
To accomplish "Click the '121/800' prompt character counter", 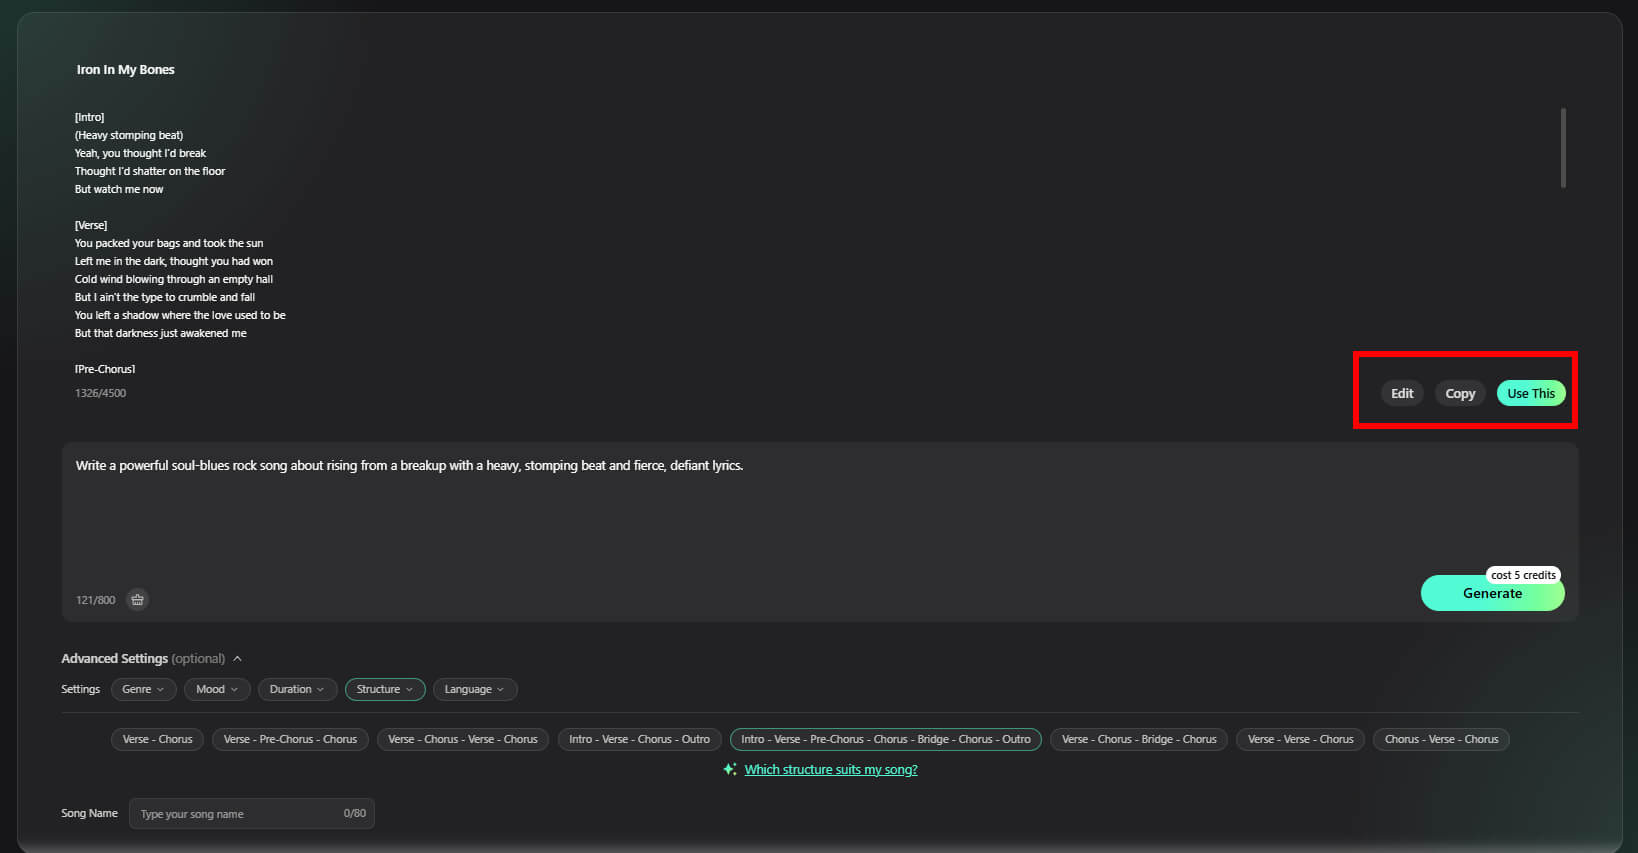I will 96,600.
